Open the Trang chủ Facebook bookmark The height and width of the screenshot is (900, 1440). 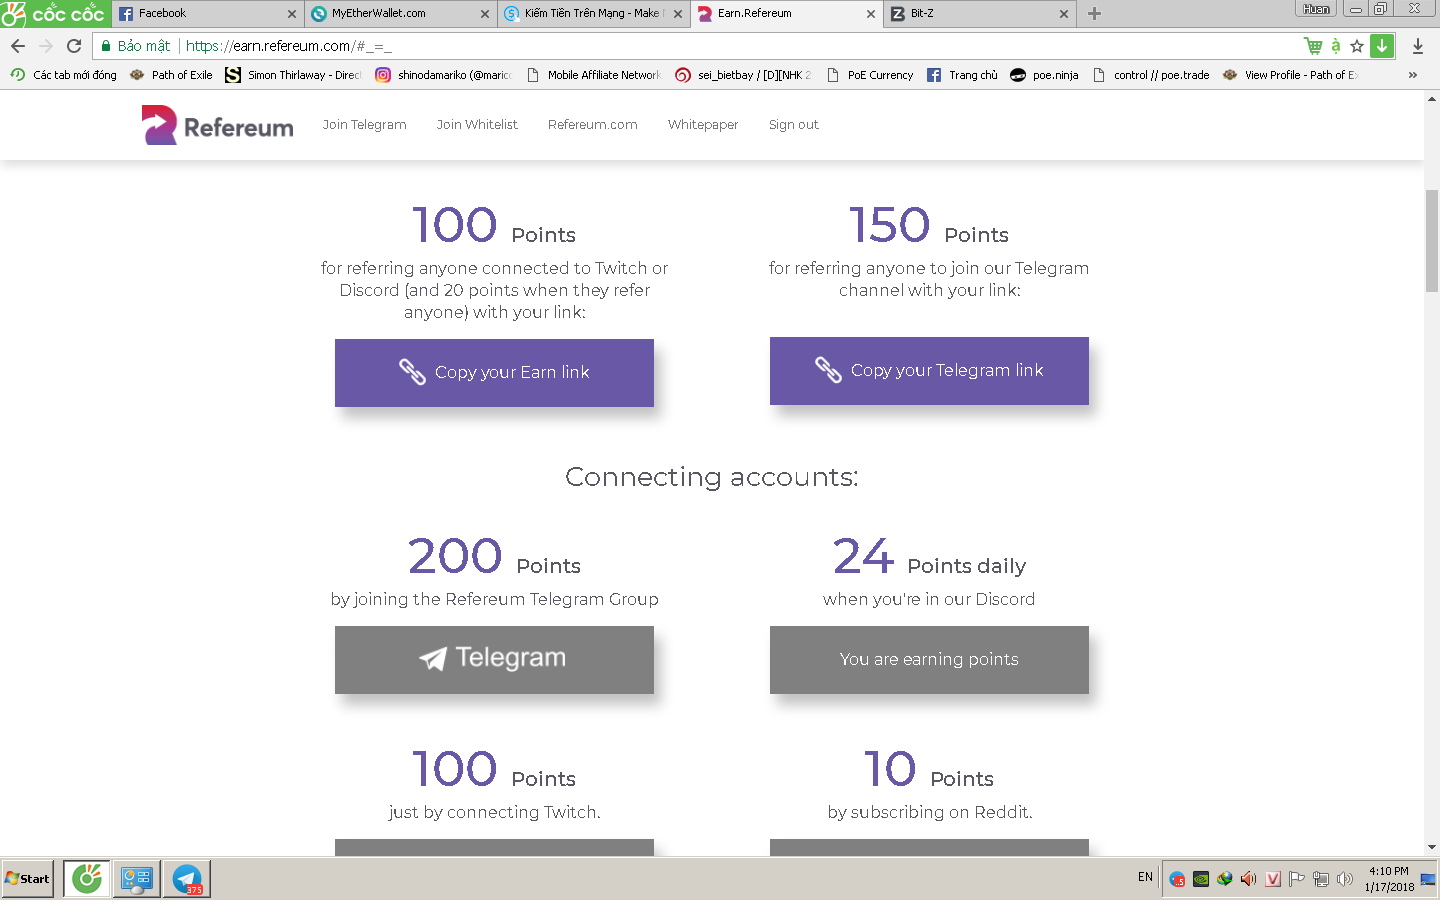click(x=962, y=75)
